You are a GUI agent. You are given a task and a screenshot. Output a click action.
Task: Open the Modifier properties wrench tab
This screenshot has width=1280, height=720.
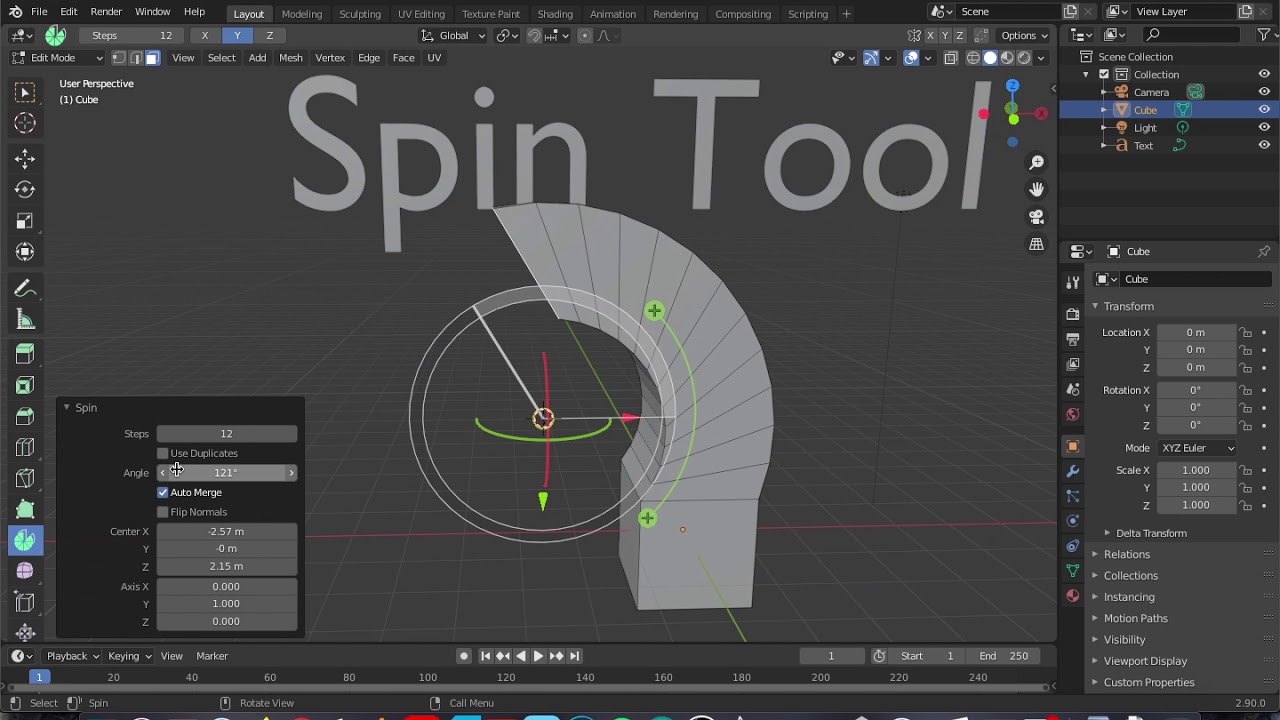click(x=1073, y=471)
